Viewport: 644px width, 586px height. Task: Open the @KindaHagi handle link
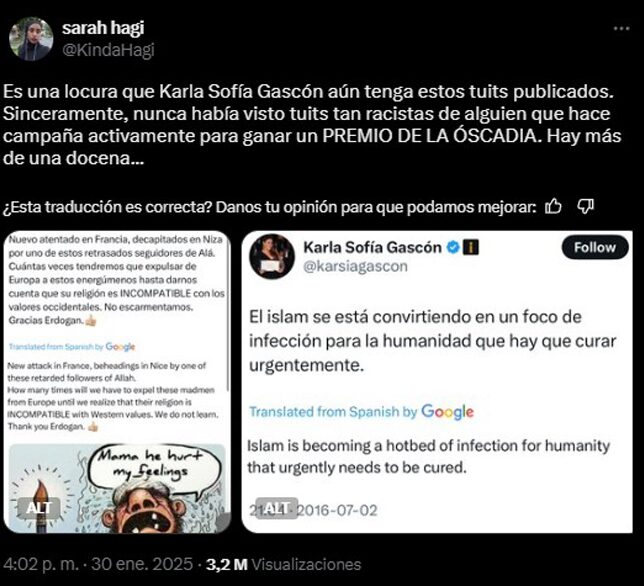click(x=108, y=50)
